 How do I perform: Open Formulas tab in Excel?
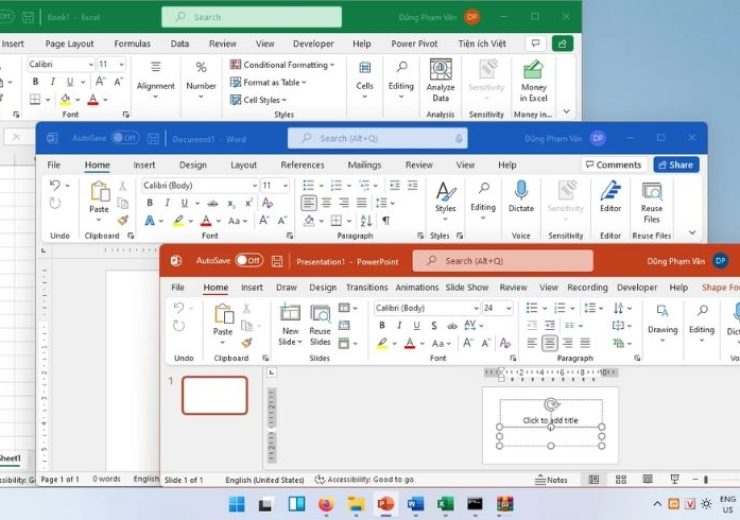132,44
